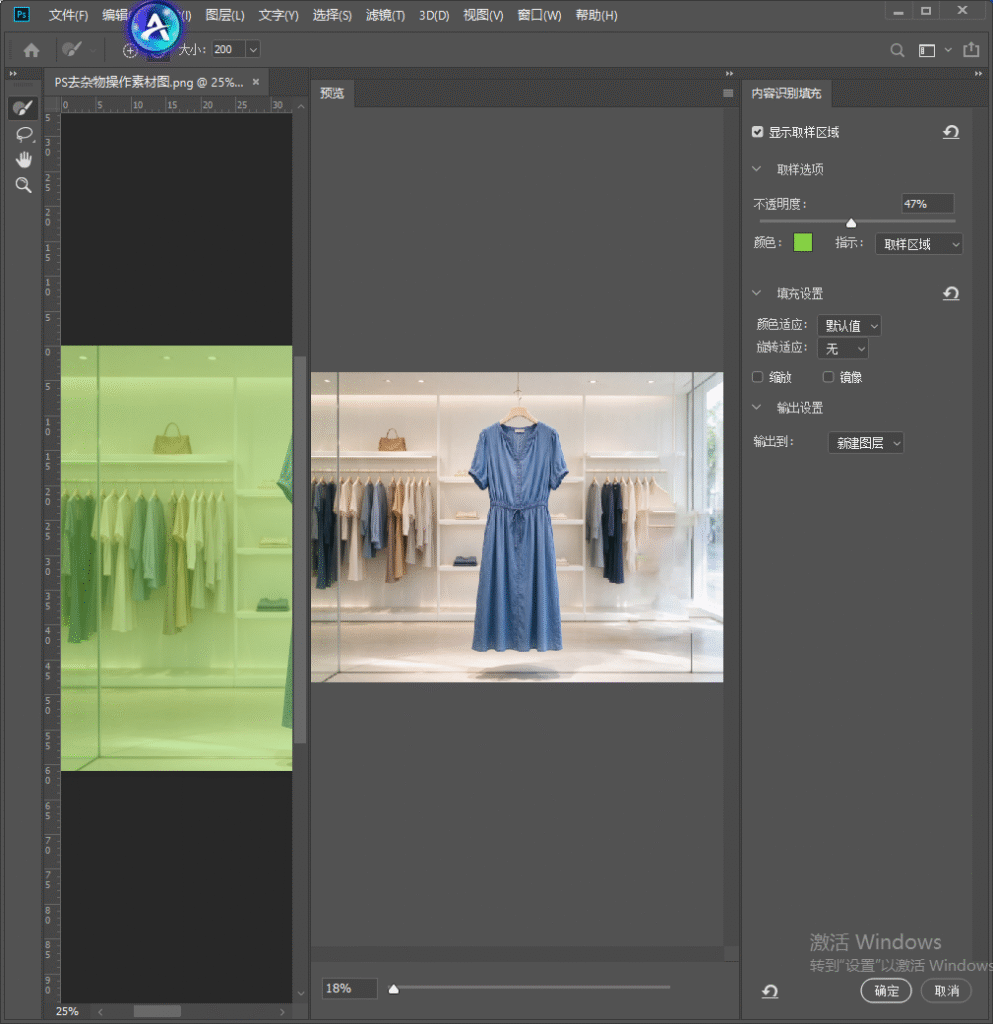Open the brush tool preset picker
Viewport: 993px width, 1024px height.
point(78,49)
